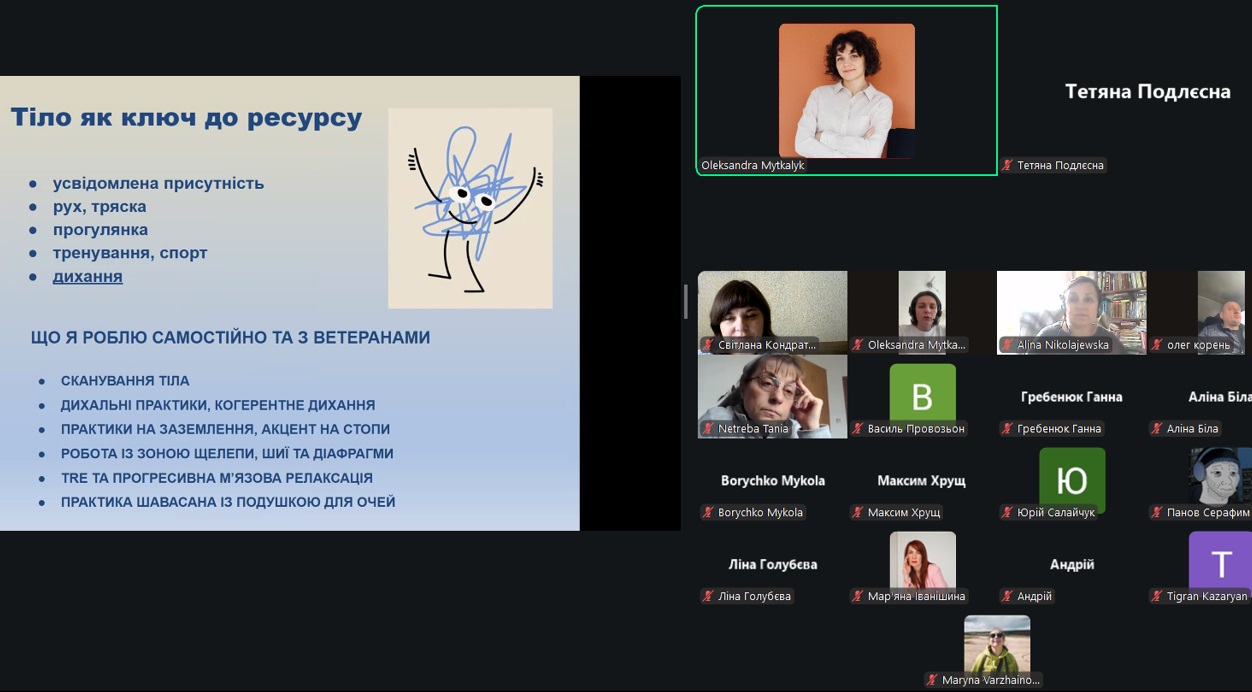The image size is (1252, 692).
Task: Open the underlined дихання link on the slide
Action: click(x=87, y=277)
